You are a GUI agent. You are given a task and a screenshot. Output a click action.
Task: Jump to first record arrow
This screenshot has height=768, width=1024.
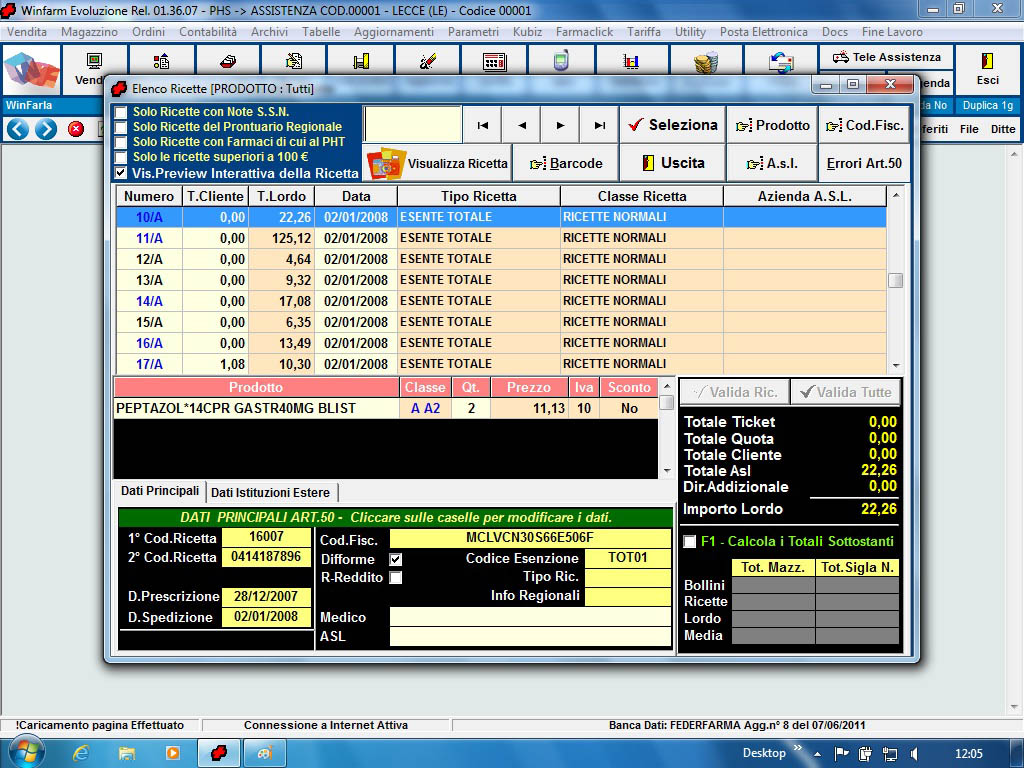point(482,125)
